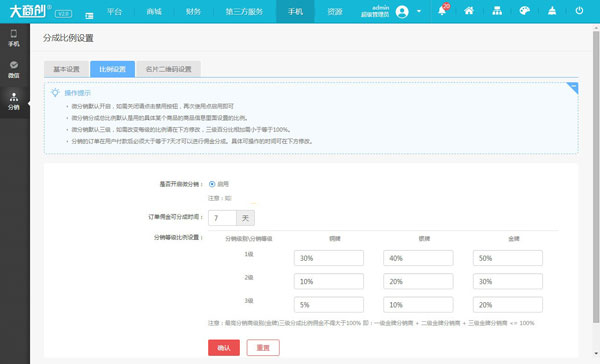Image resolution: width=600 pixels, height=364 pixels.
Task: Edit level 3 铜牌 ratio 5% field
Action: [329, 305]
